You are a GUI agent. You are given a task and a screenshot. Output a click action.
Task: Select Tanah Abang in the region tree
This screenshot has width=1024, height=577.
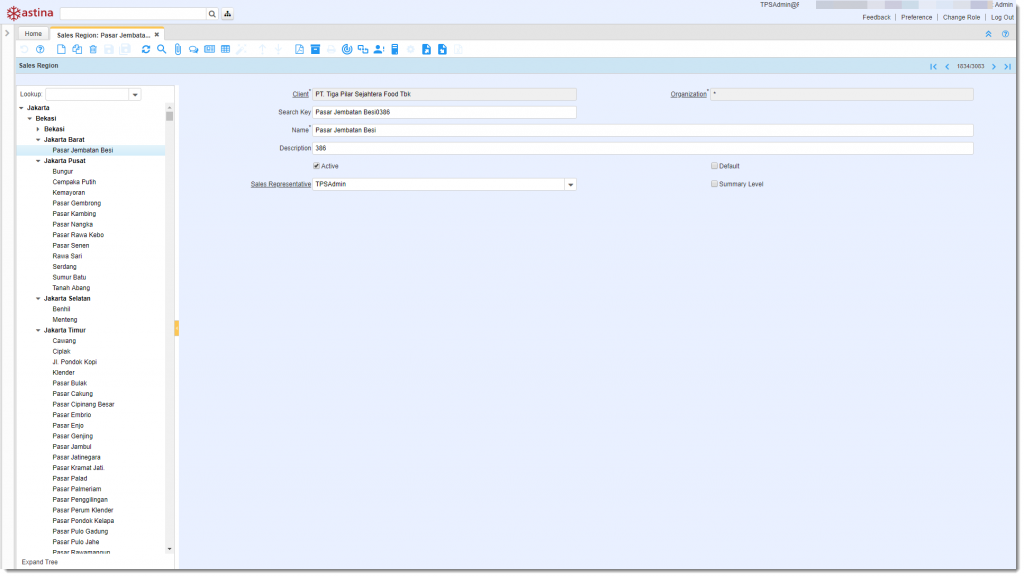tap(71, 288)
